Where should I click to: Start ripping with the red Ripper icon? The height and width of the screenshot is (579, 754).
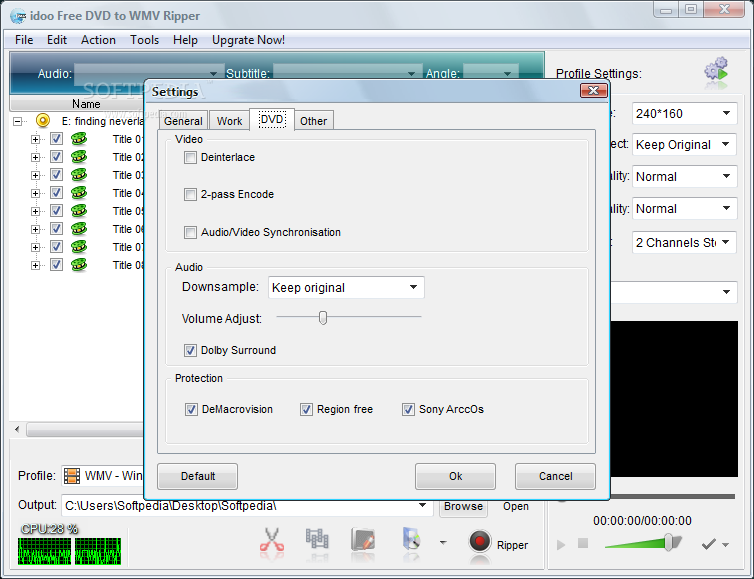tap(479, 541)
